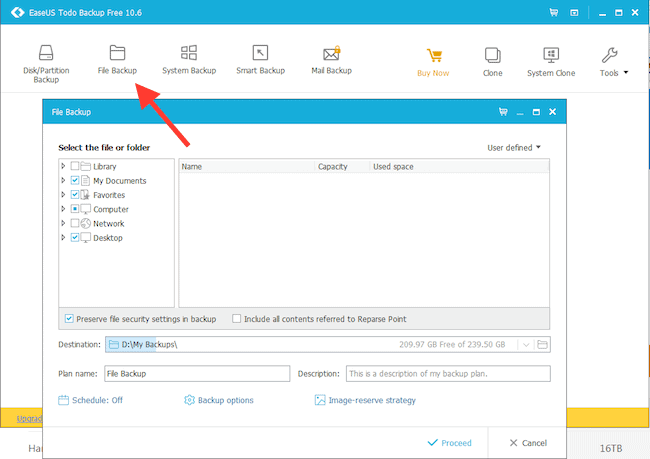Click the Favorites star icon
The image size is (650, 459).
85,195
